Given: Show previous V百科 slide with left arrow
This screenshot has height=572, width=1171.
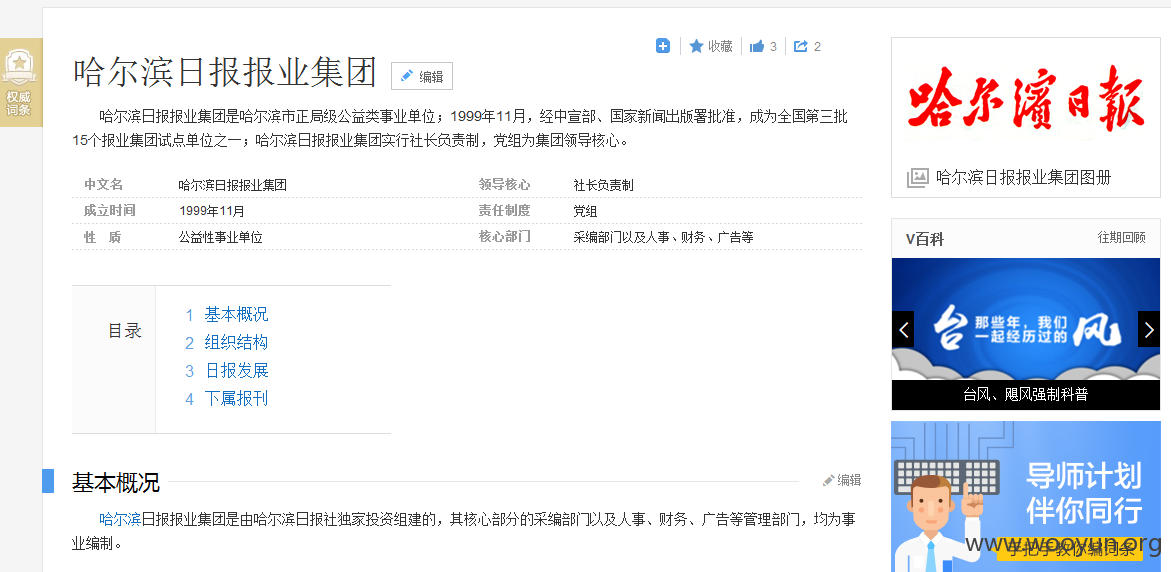Looking at the screenshot, I should click(x=904, y=329).
